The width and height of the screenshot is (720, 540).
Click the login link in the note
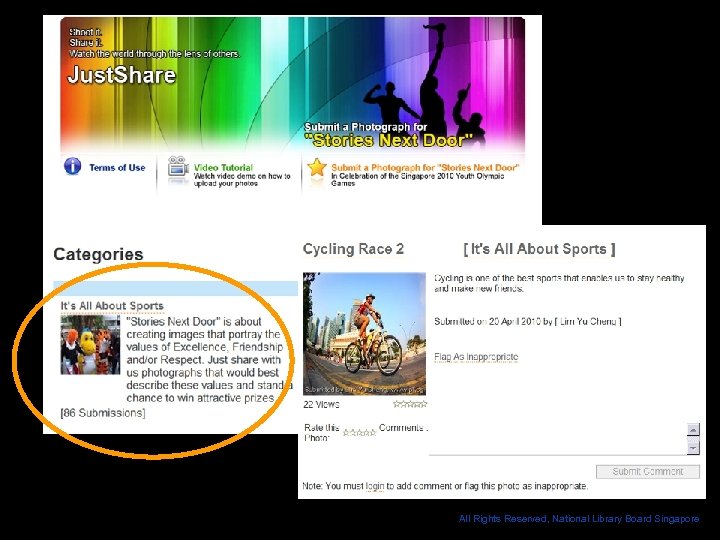(375, 486)
